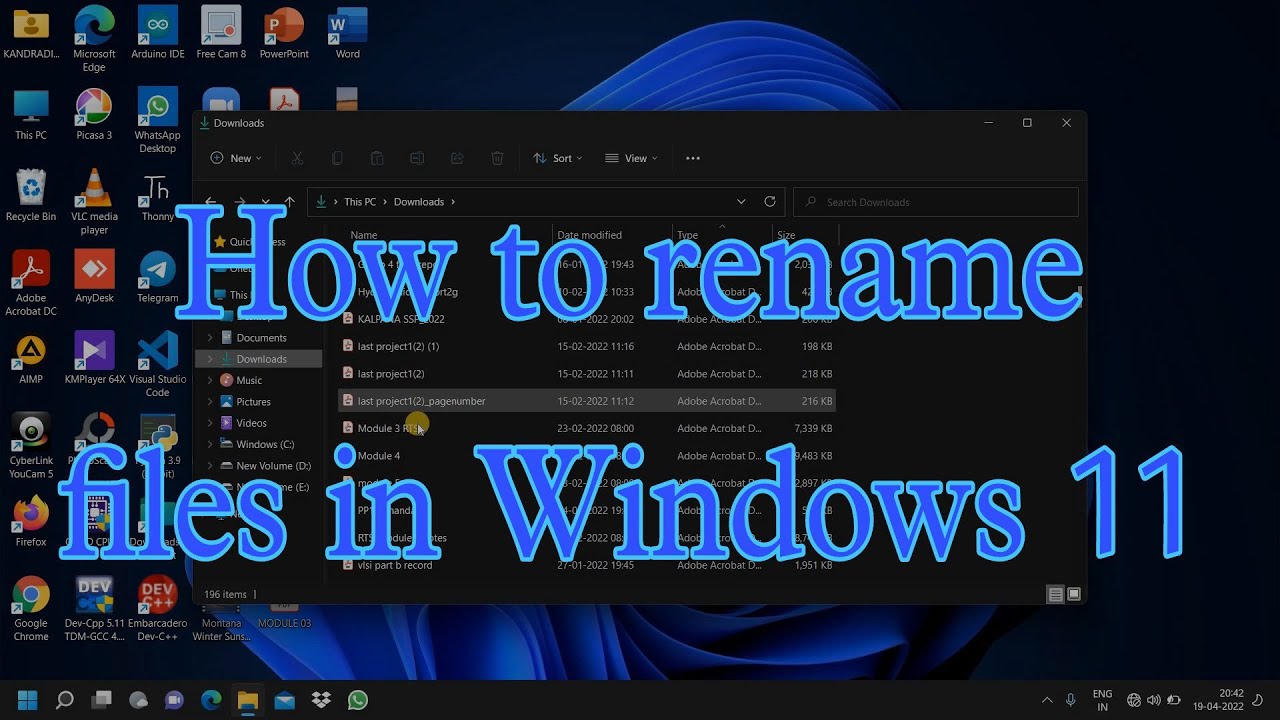The height and width of the screenshot is (720, 1280).
Task: Click the Refresh icon beside address bar
Action: click(x=770, y=201)
